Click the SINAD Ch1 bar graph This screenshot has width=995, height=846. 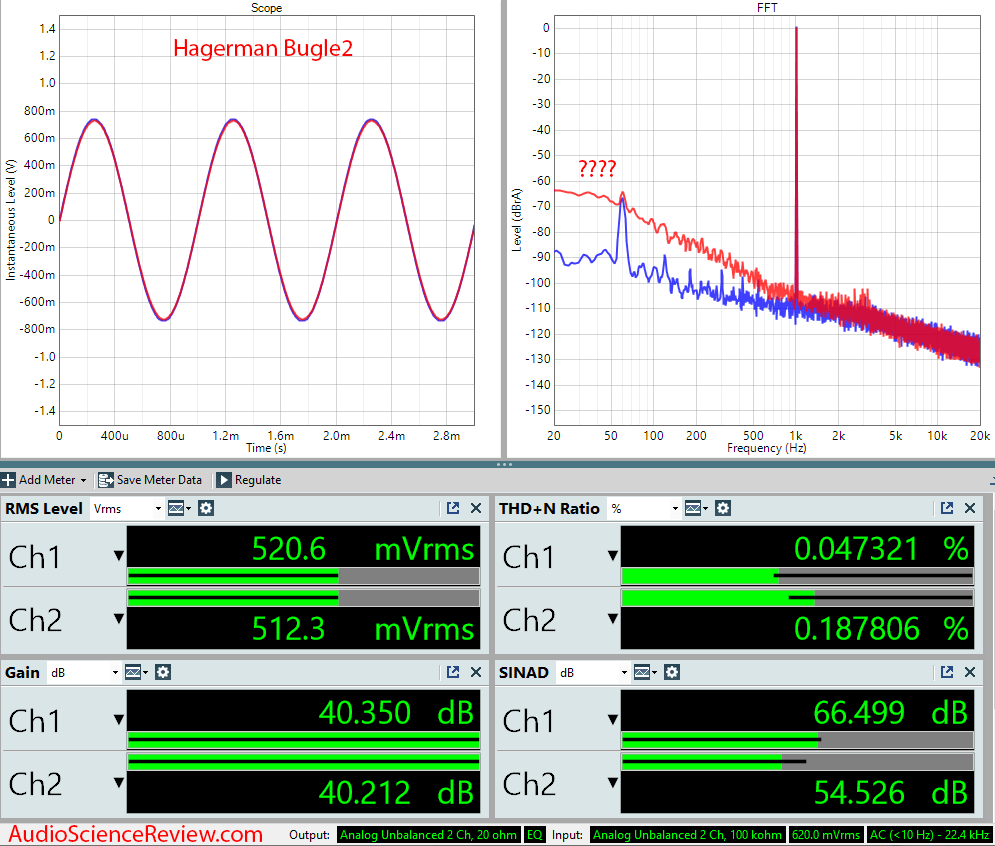[797, 740]
